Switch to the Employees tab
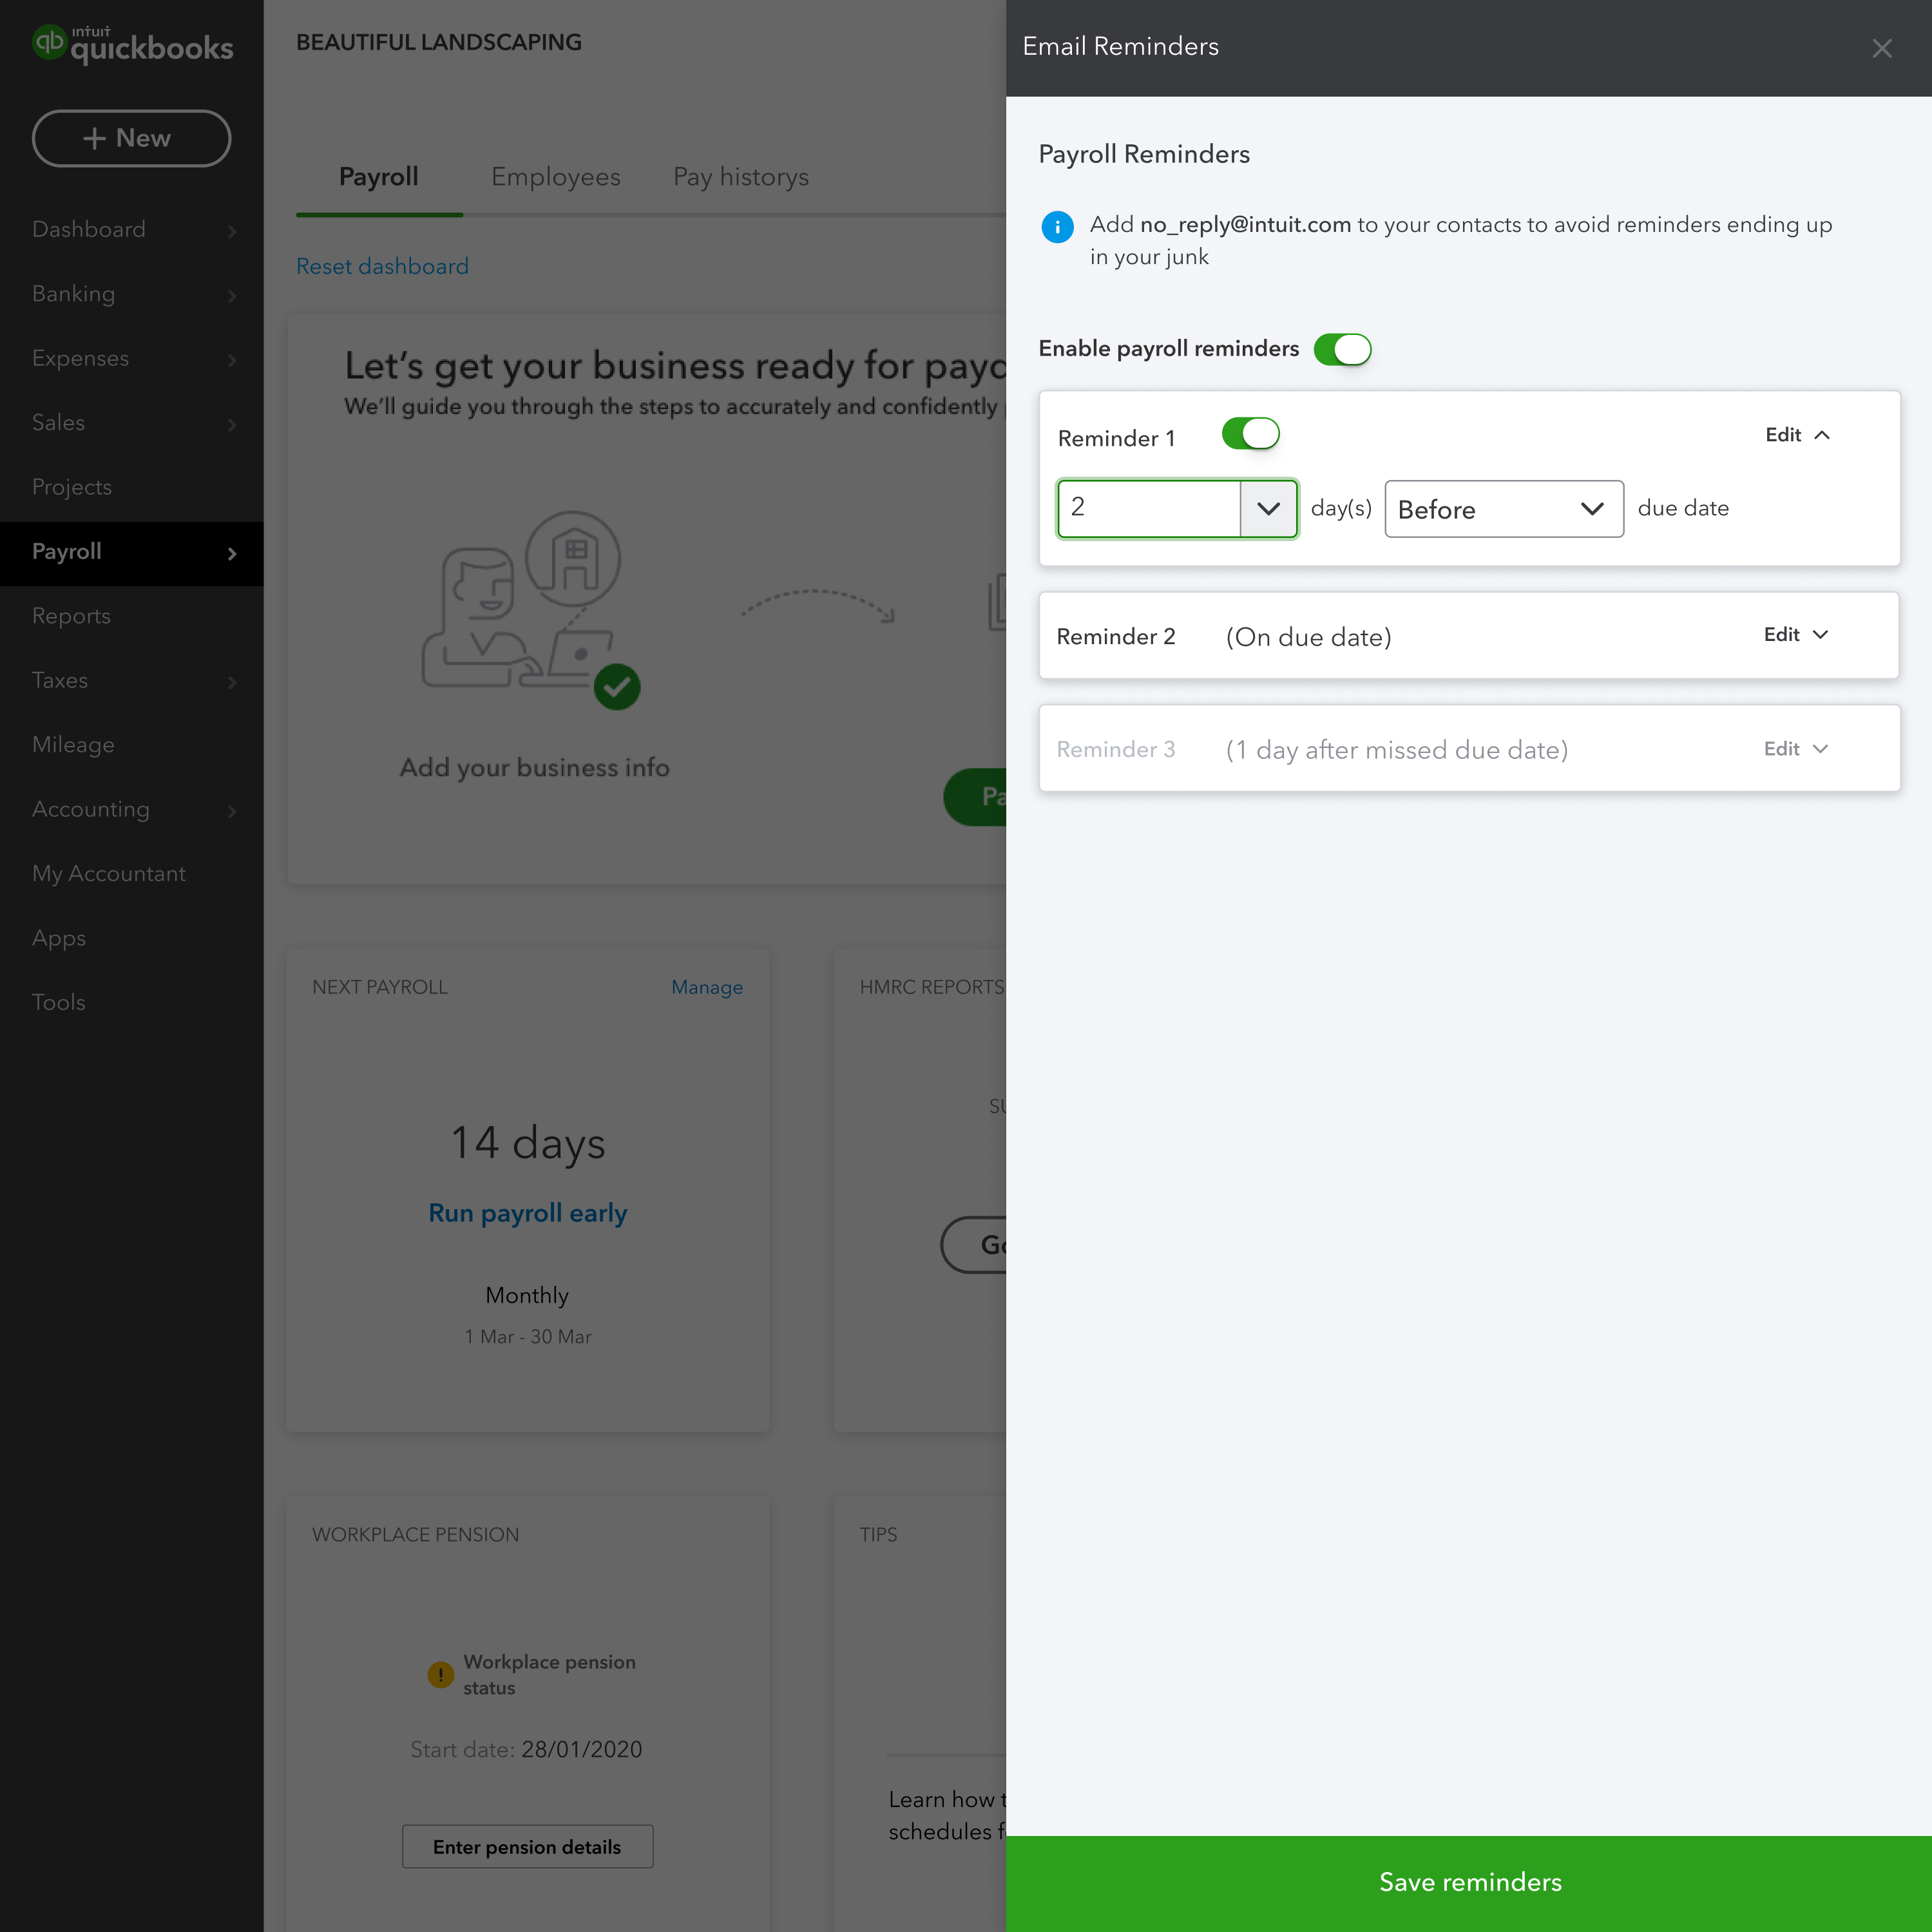The width and height of the screenshot is (1932, 1932). pos(555,177)
